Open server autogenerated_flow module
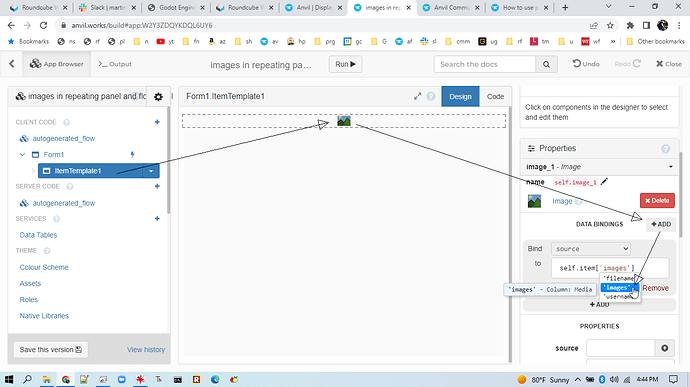Screen dimensions: 690x387 [63, 203]
